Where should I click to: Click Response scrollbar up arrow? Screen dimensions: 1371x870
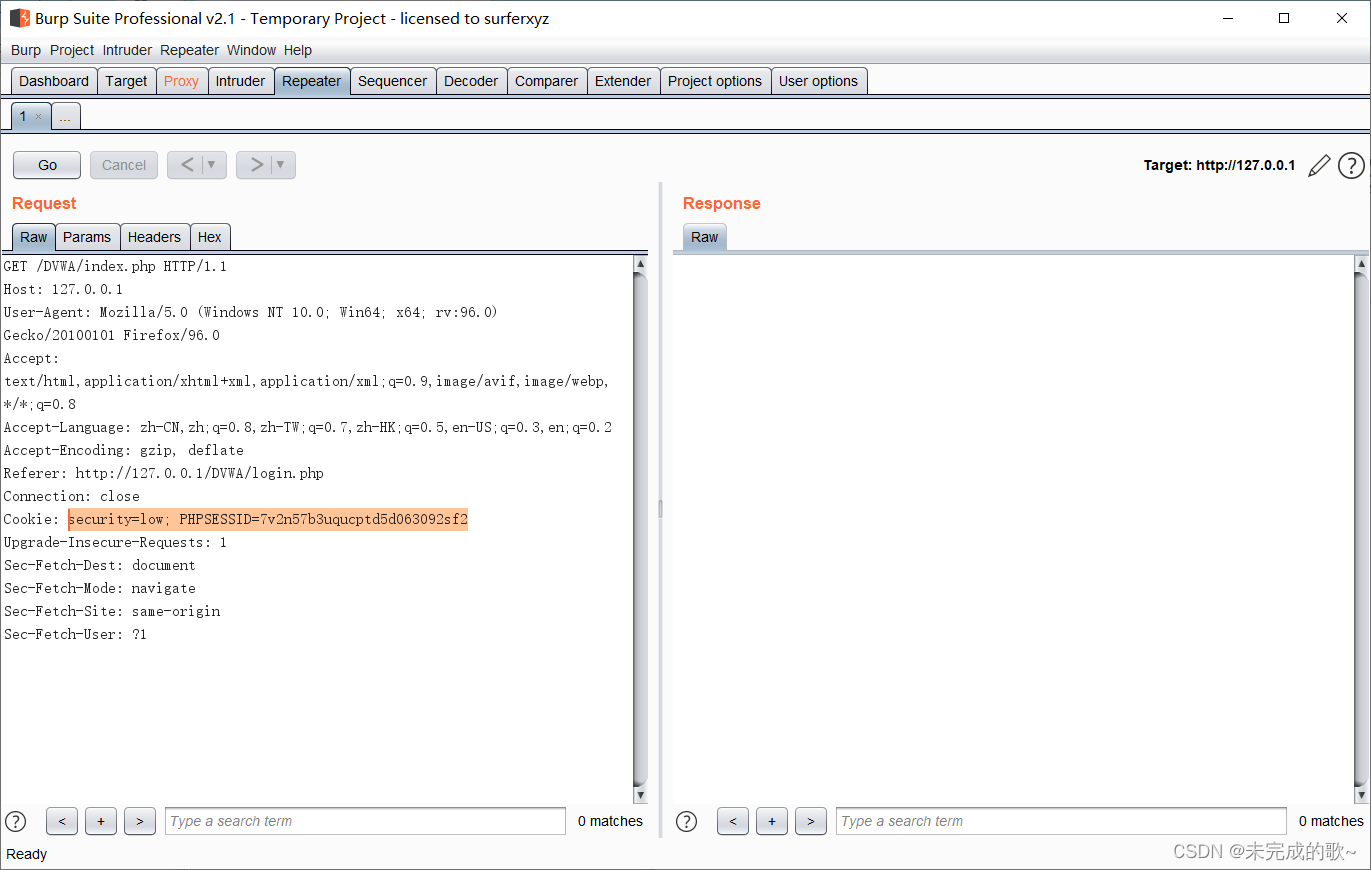point(1361,264)
